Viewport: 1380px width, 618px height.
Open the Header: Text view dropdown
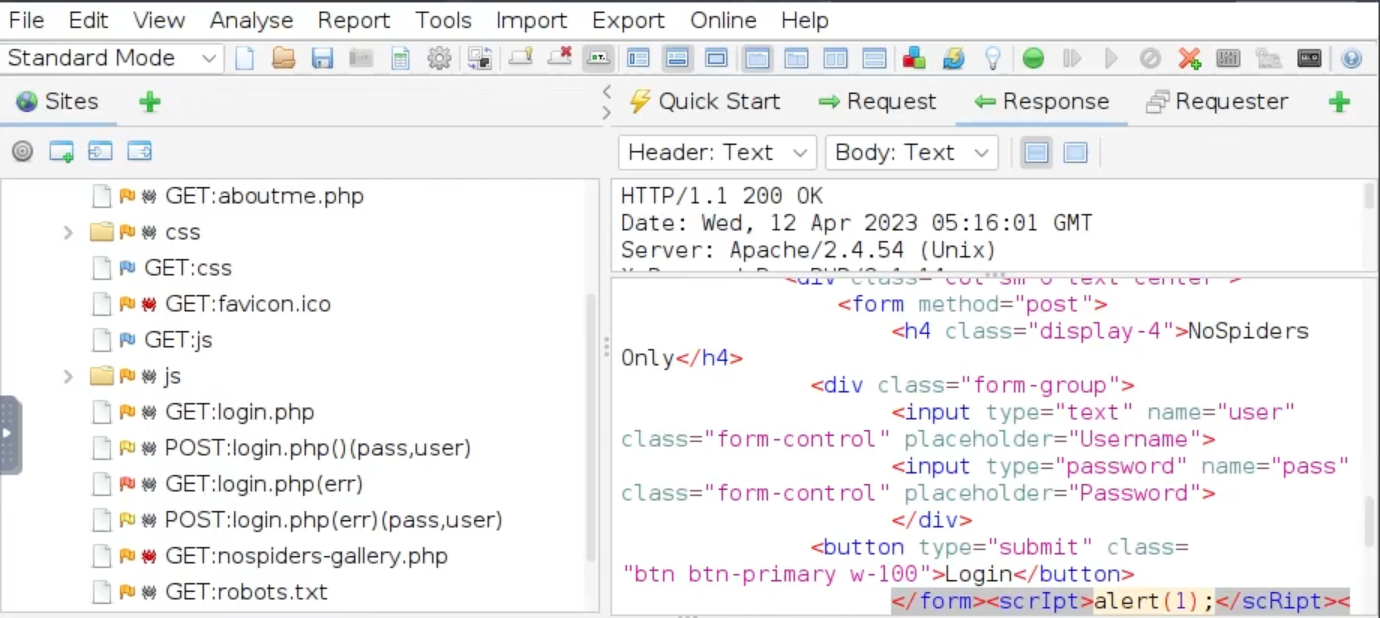click(717, 152)
